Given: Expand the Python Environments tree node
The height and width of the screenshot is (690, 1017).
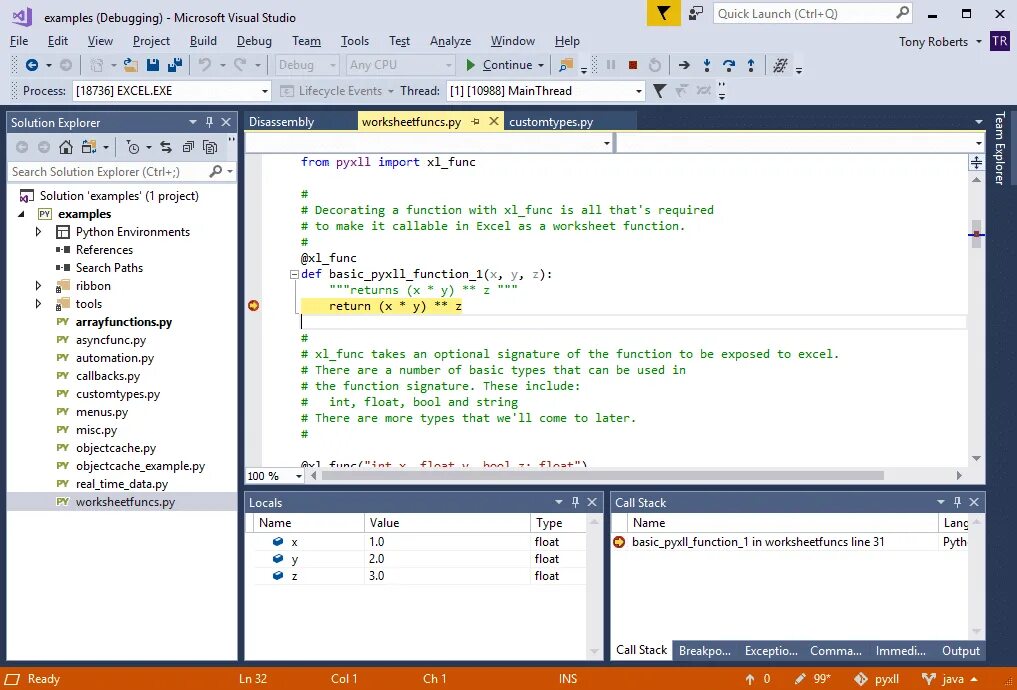Looking at the screenshot, I should click(x=38, y=232).
